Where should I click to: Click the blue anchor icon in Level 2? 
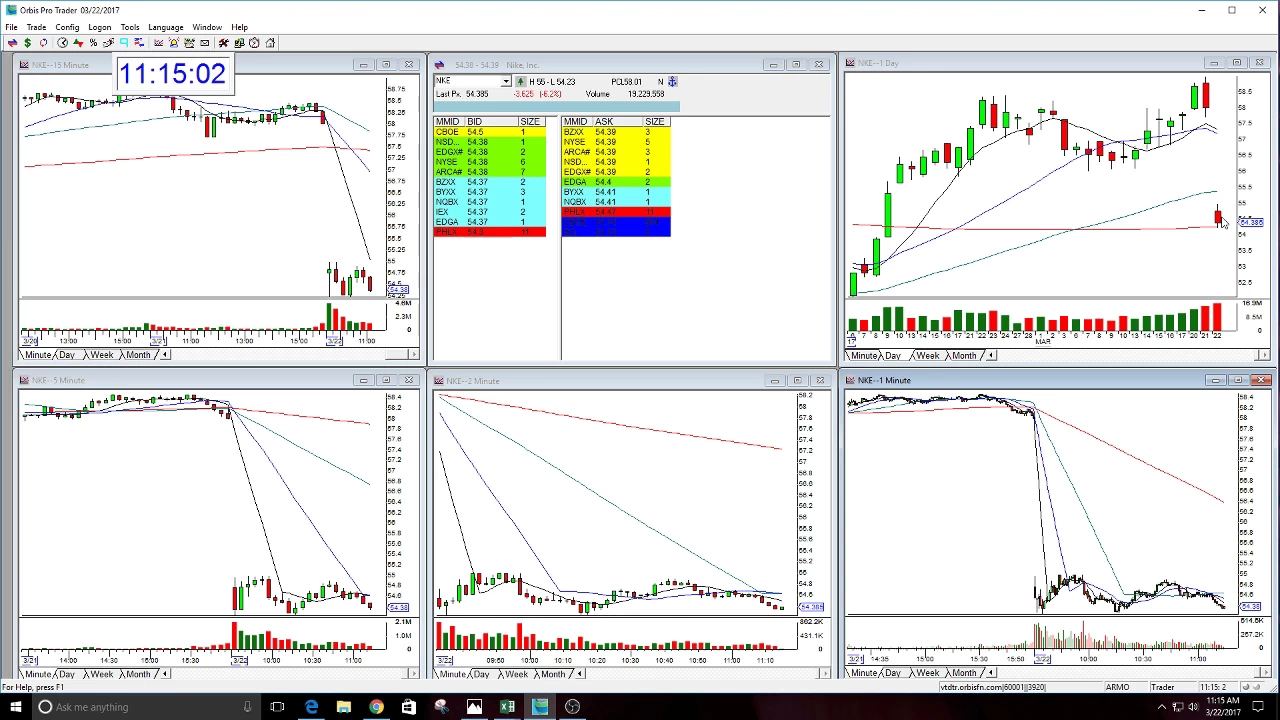[672, 81]
